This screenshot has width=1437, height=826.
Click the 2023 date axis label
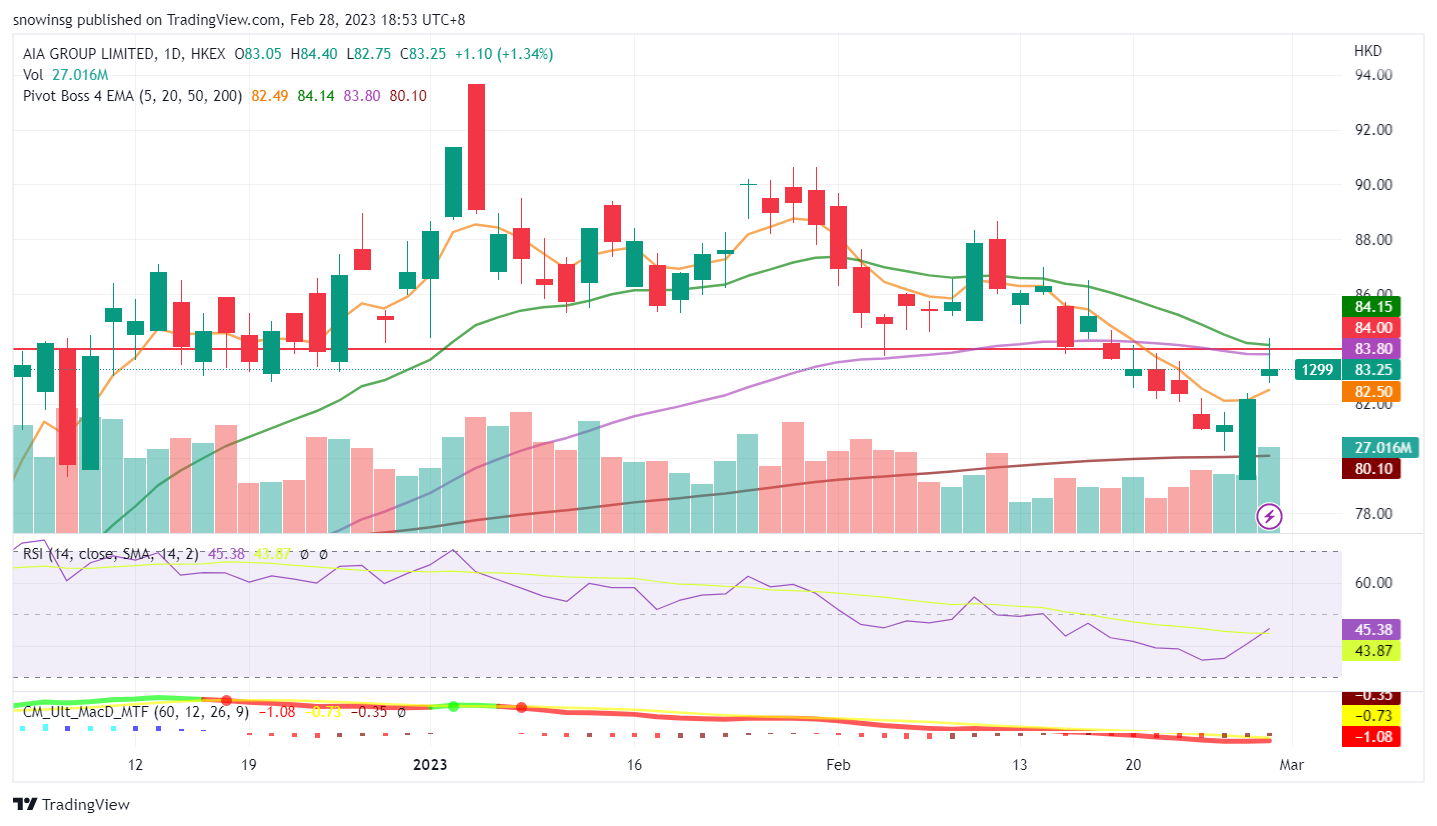[431, 765]
